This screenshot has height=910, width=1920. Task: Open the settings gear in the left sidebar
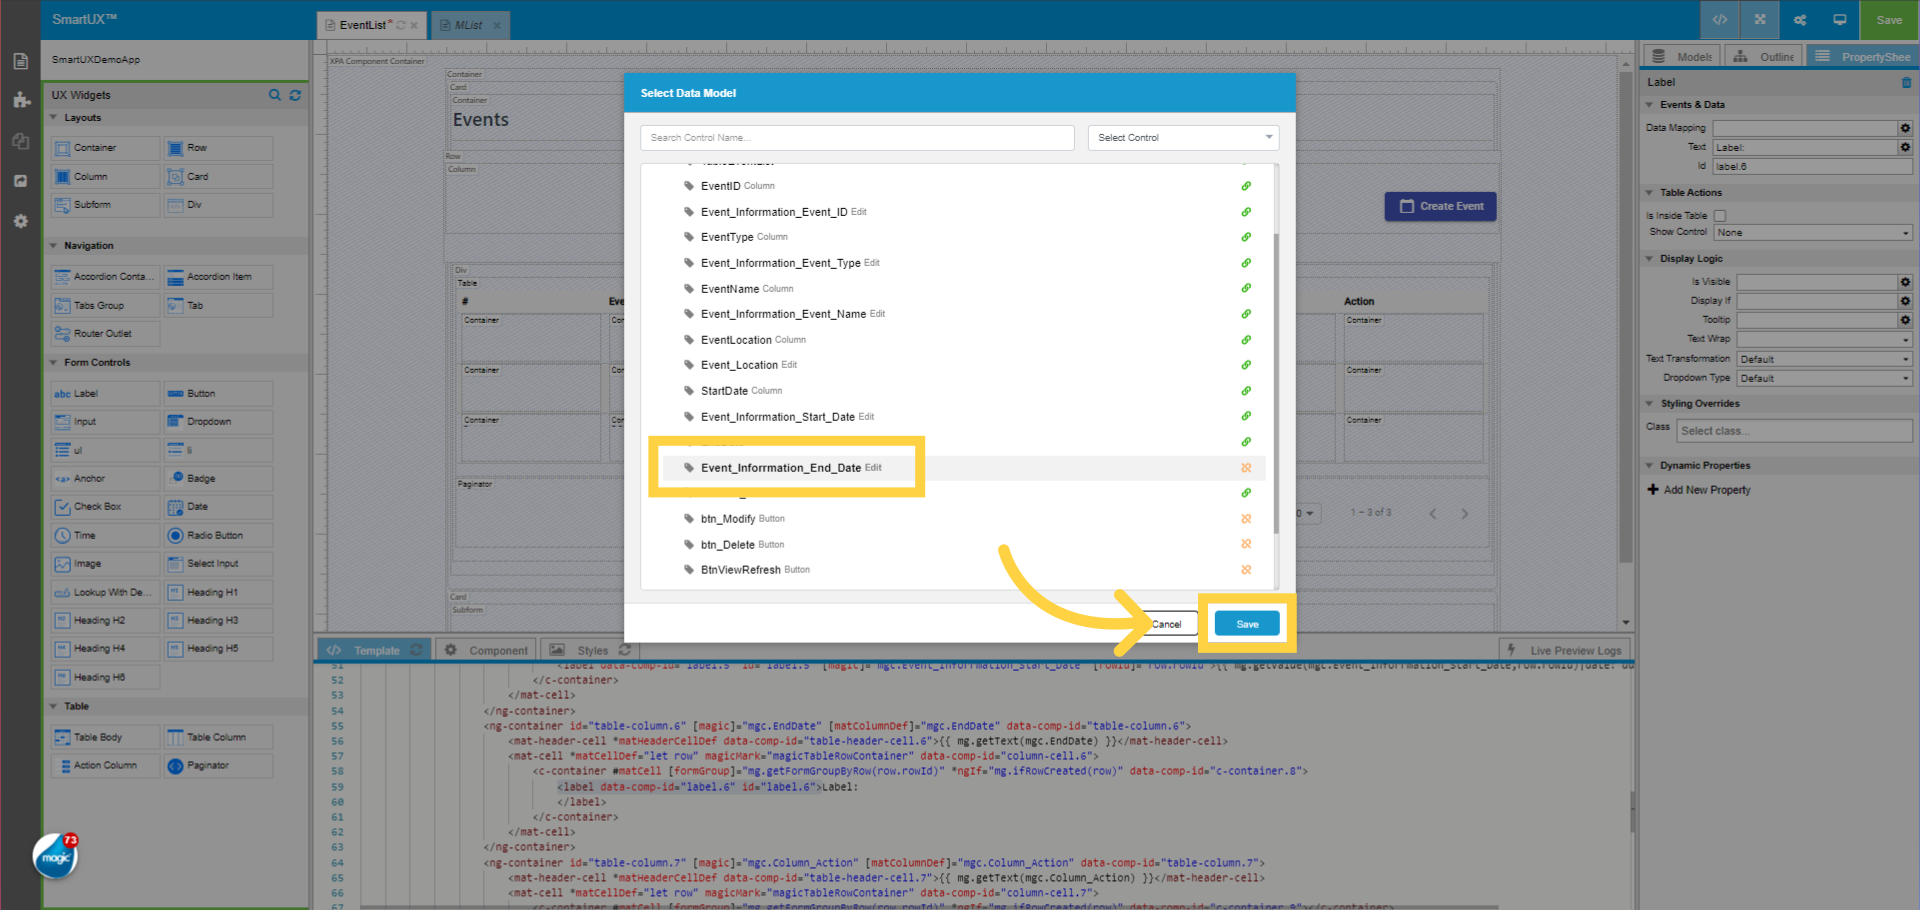(x=20, y=221)
